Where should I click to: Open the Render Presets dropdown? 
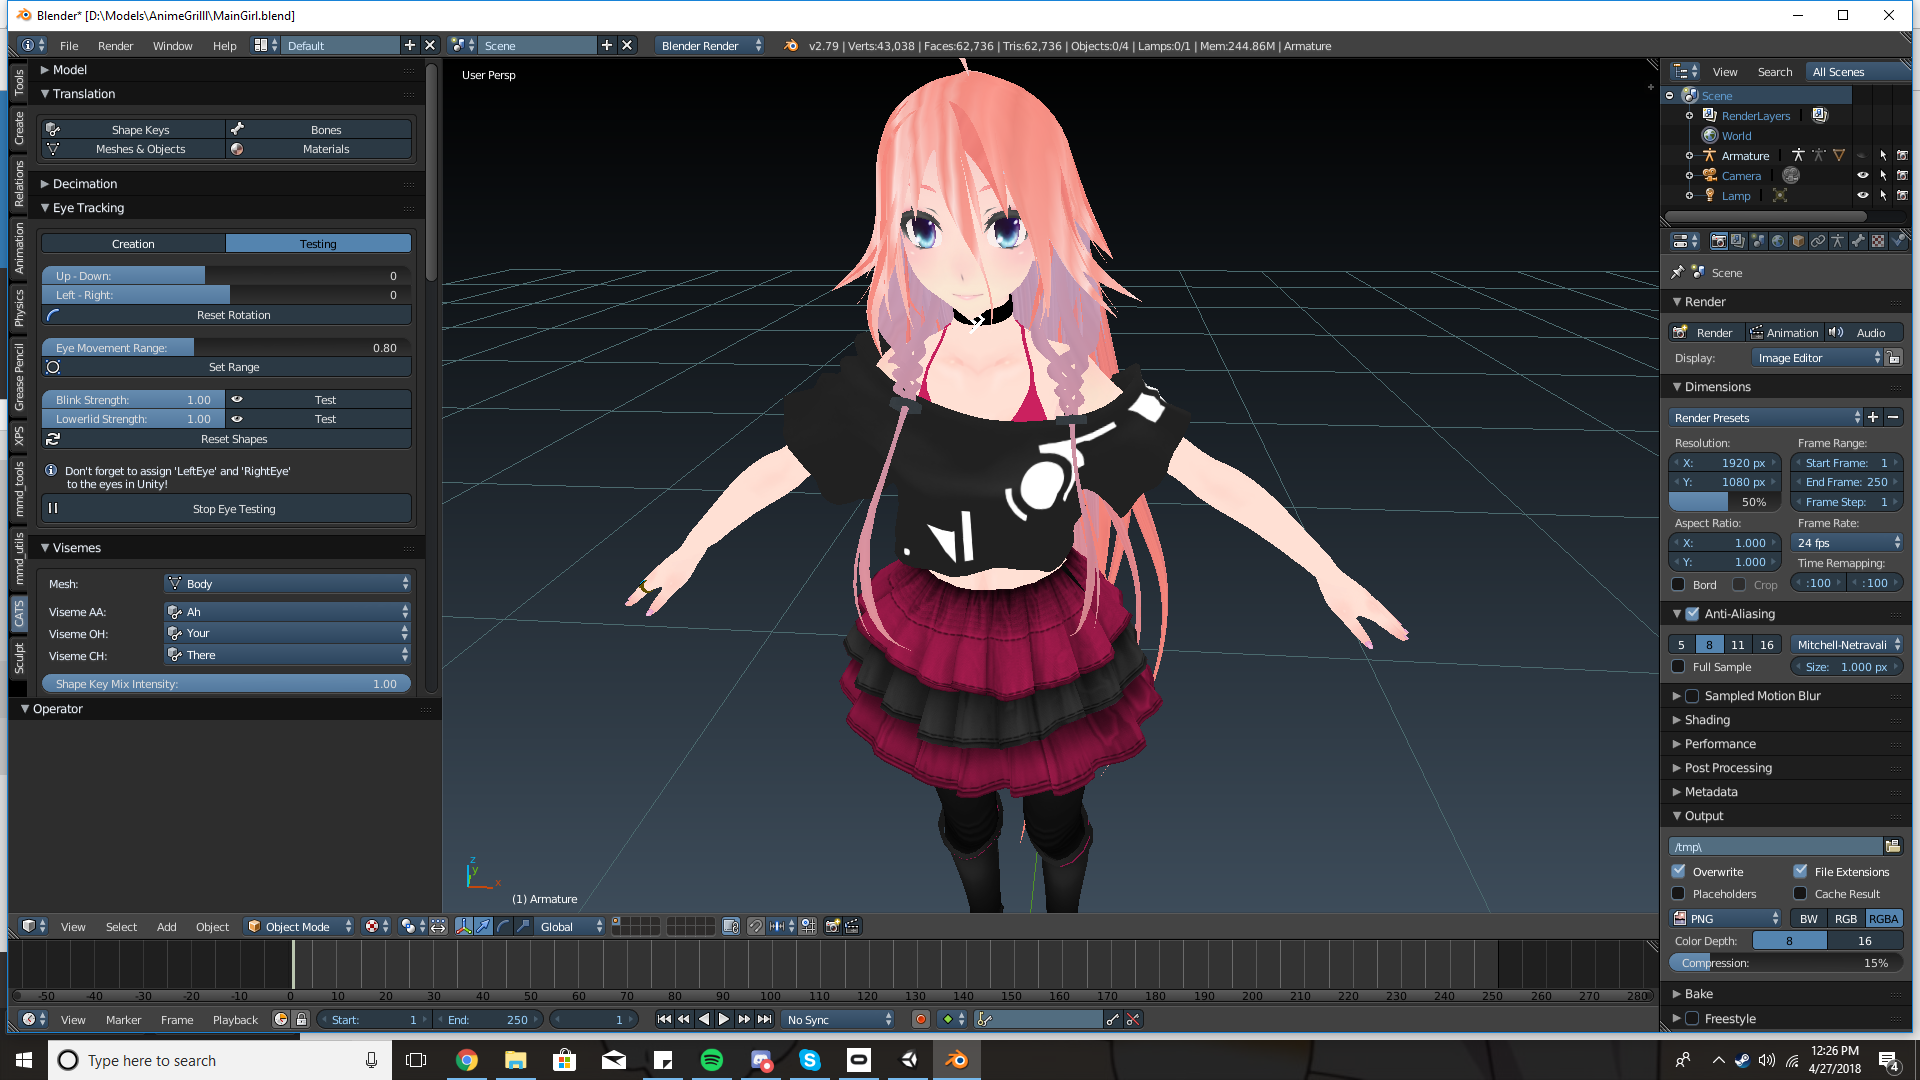(1765, 417)
